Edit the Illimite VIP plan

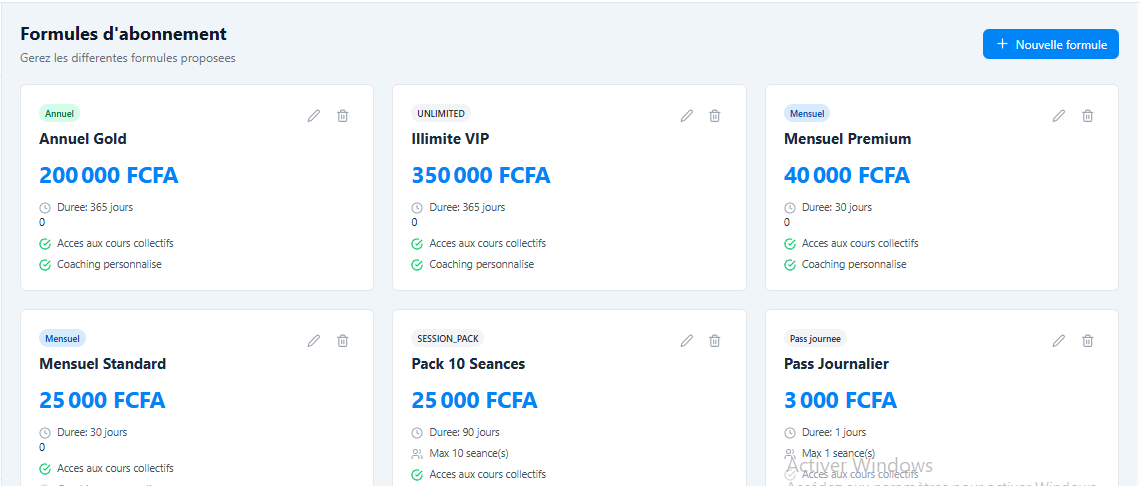(x=686, y=116)
